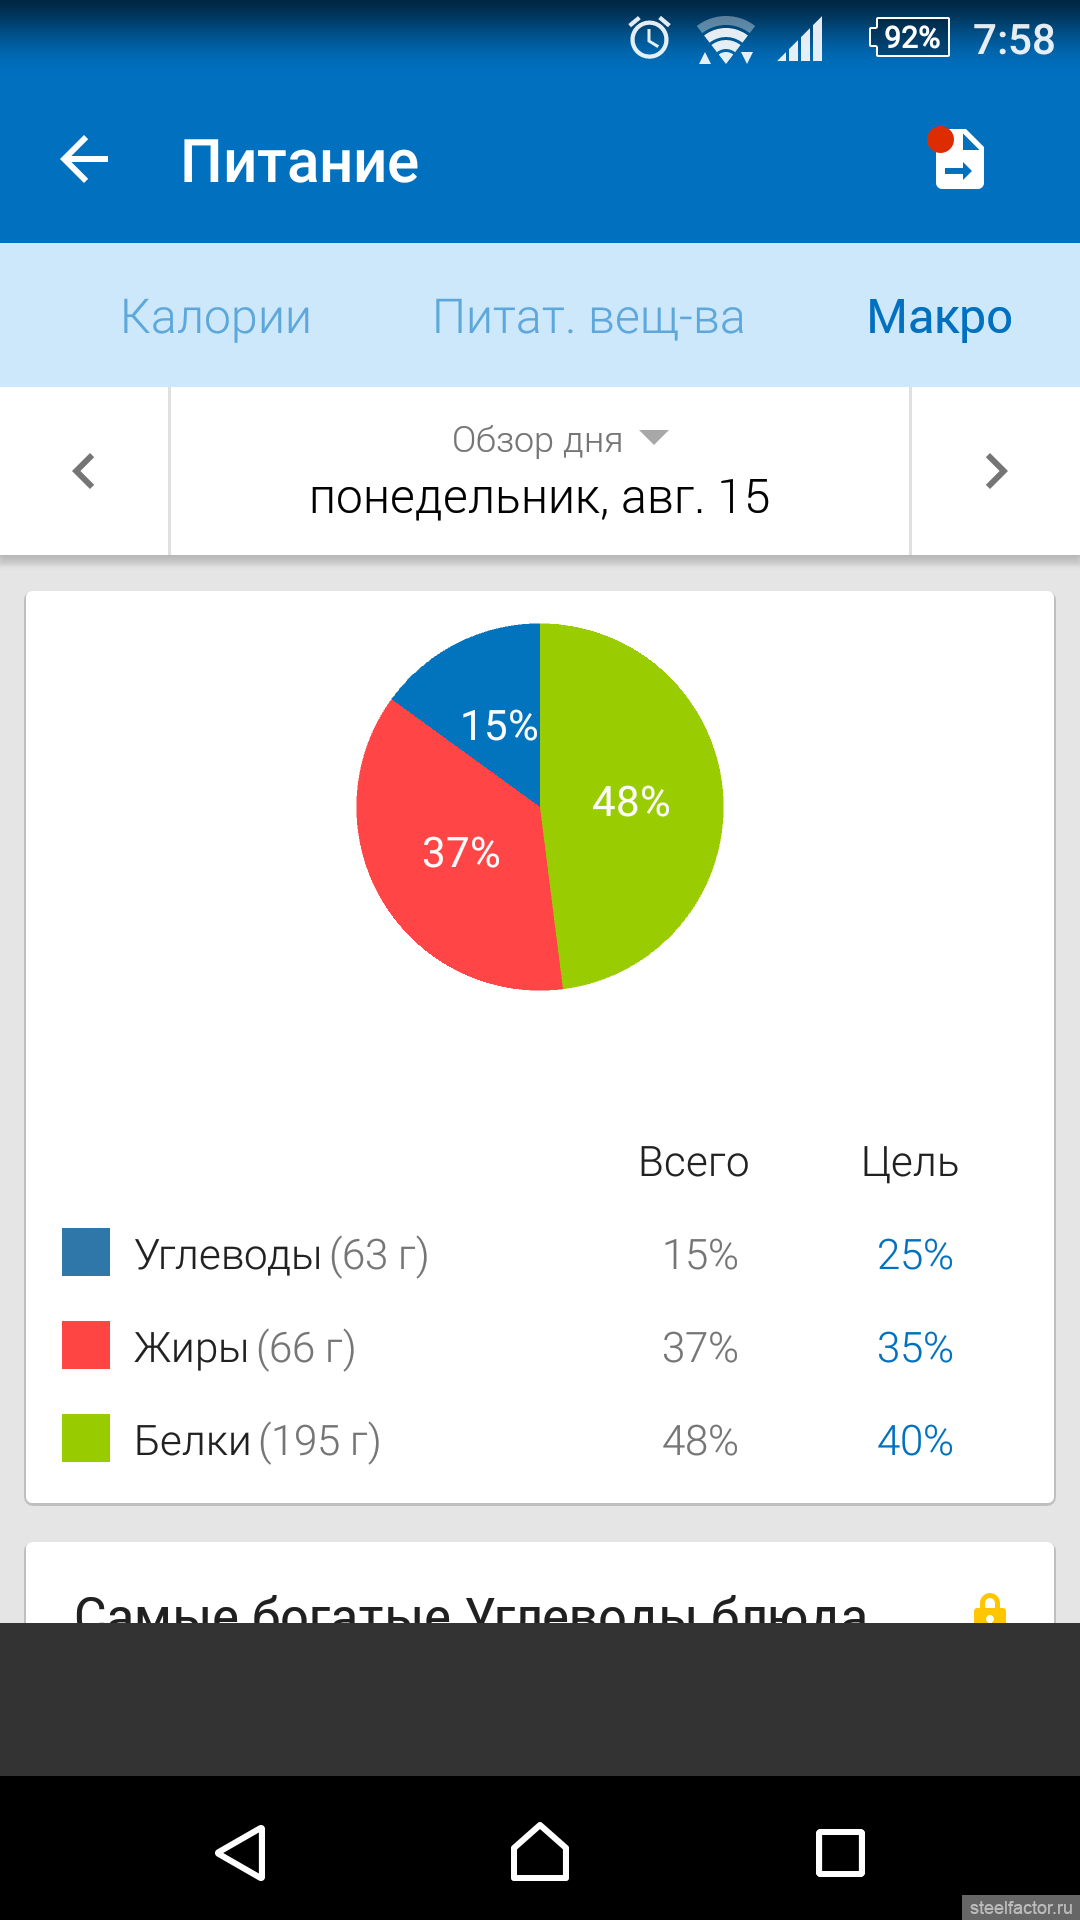1080x1920 pixels.
Task: Select the Макро tab
Action: pos(939,317)
